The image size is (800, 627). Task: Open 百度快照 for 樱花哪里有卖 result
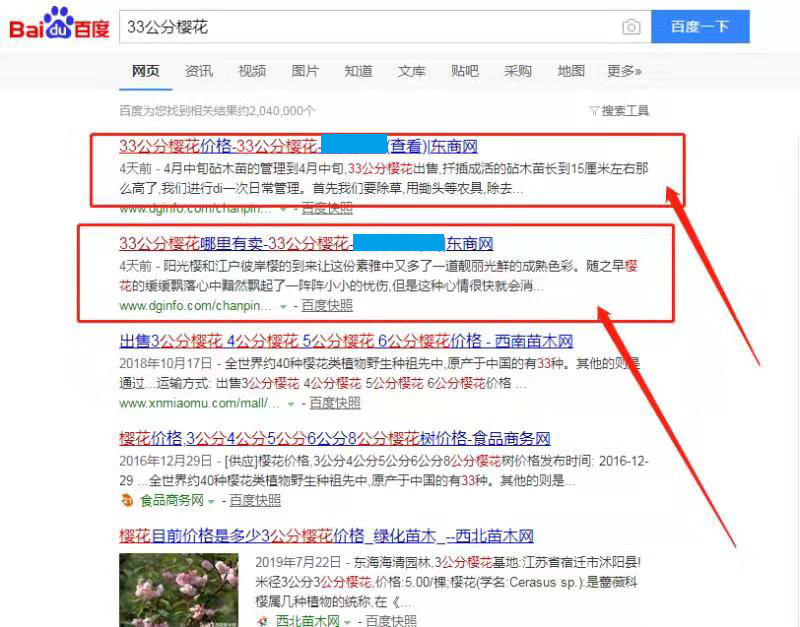(327, 306)
